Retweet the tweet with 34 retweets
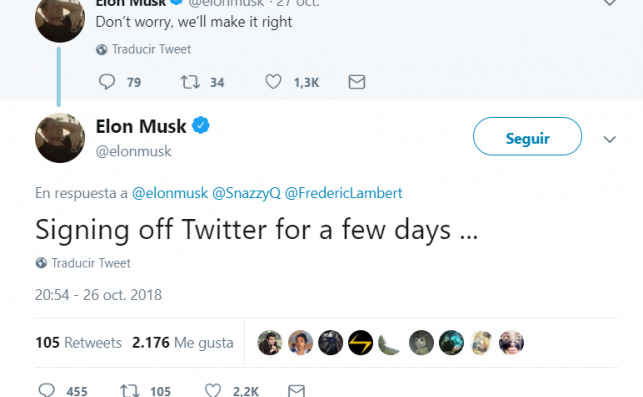 pos(190,82)
